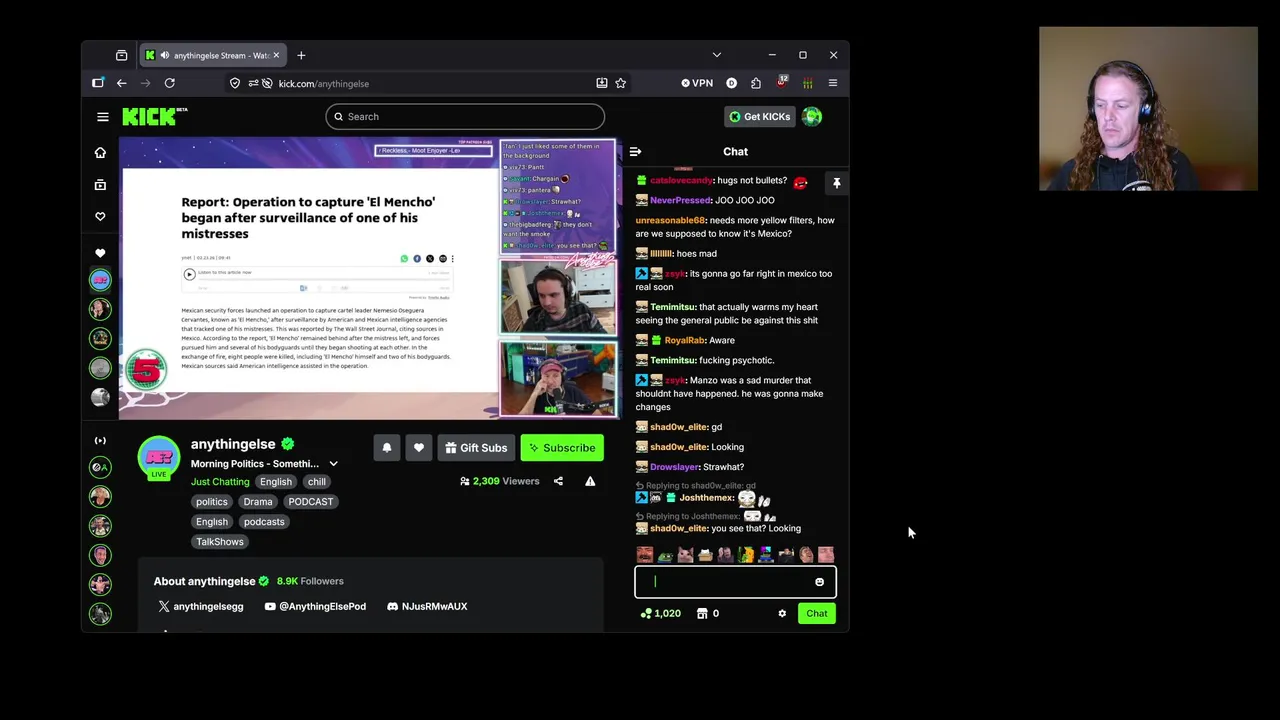
Task: Open the Just Chatting category link
Action: click(220, 482)
